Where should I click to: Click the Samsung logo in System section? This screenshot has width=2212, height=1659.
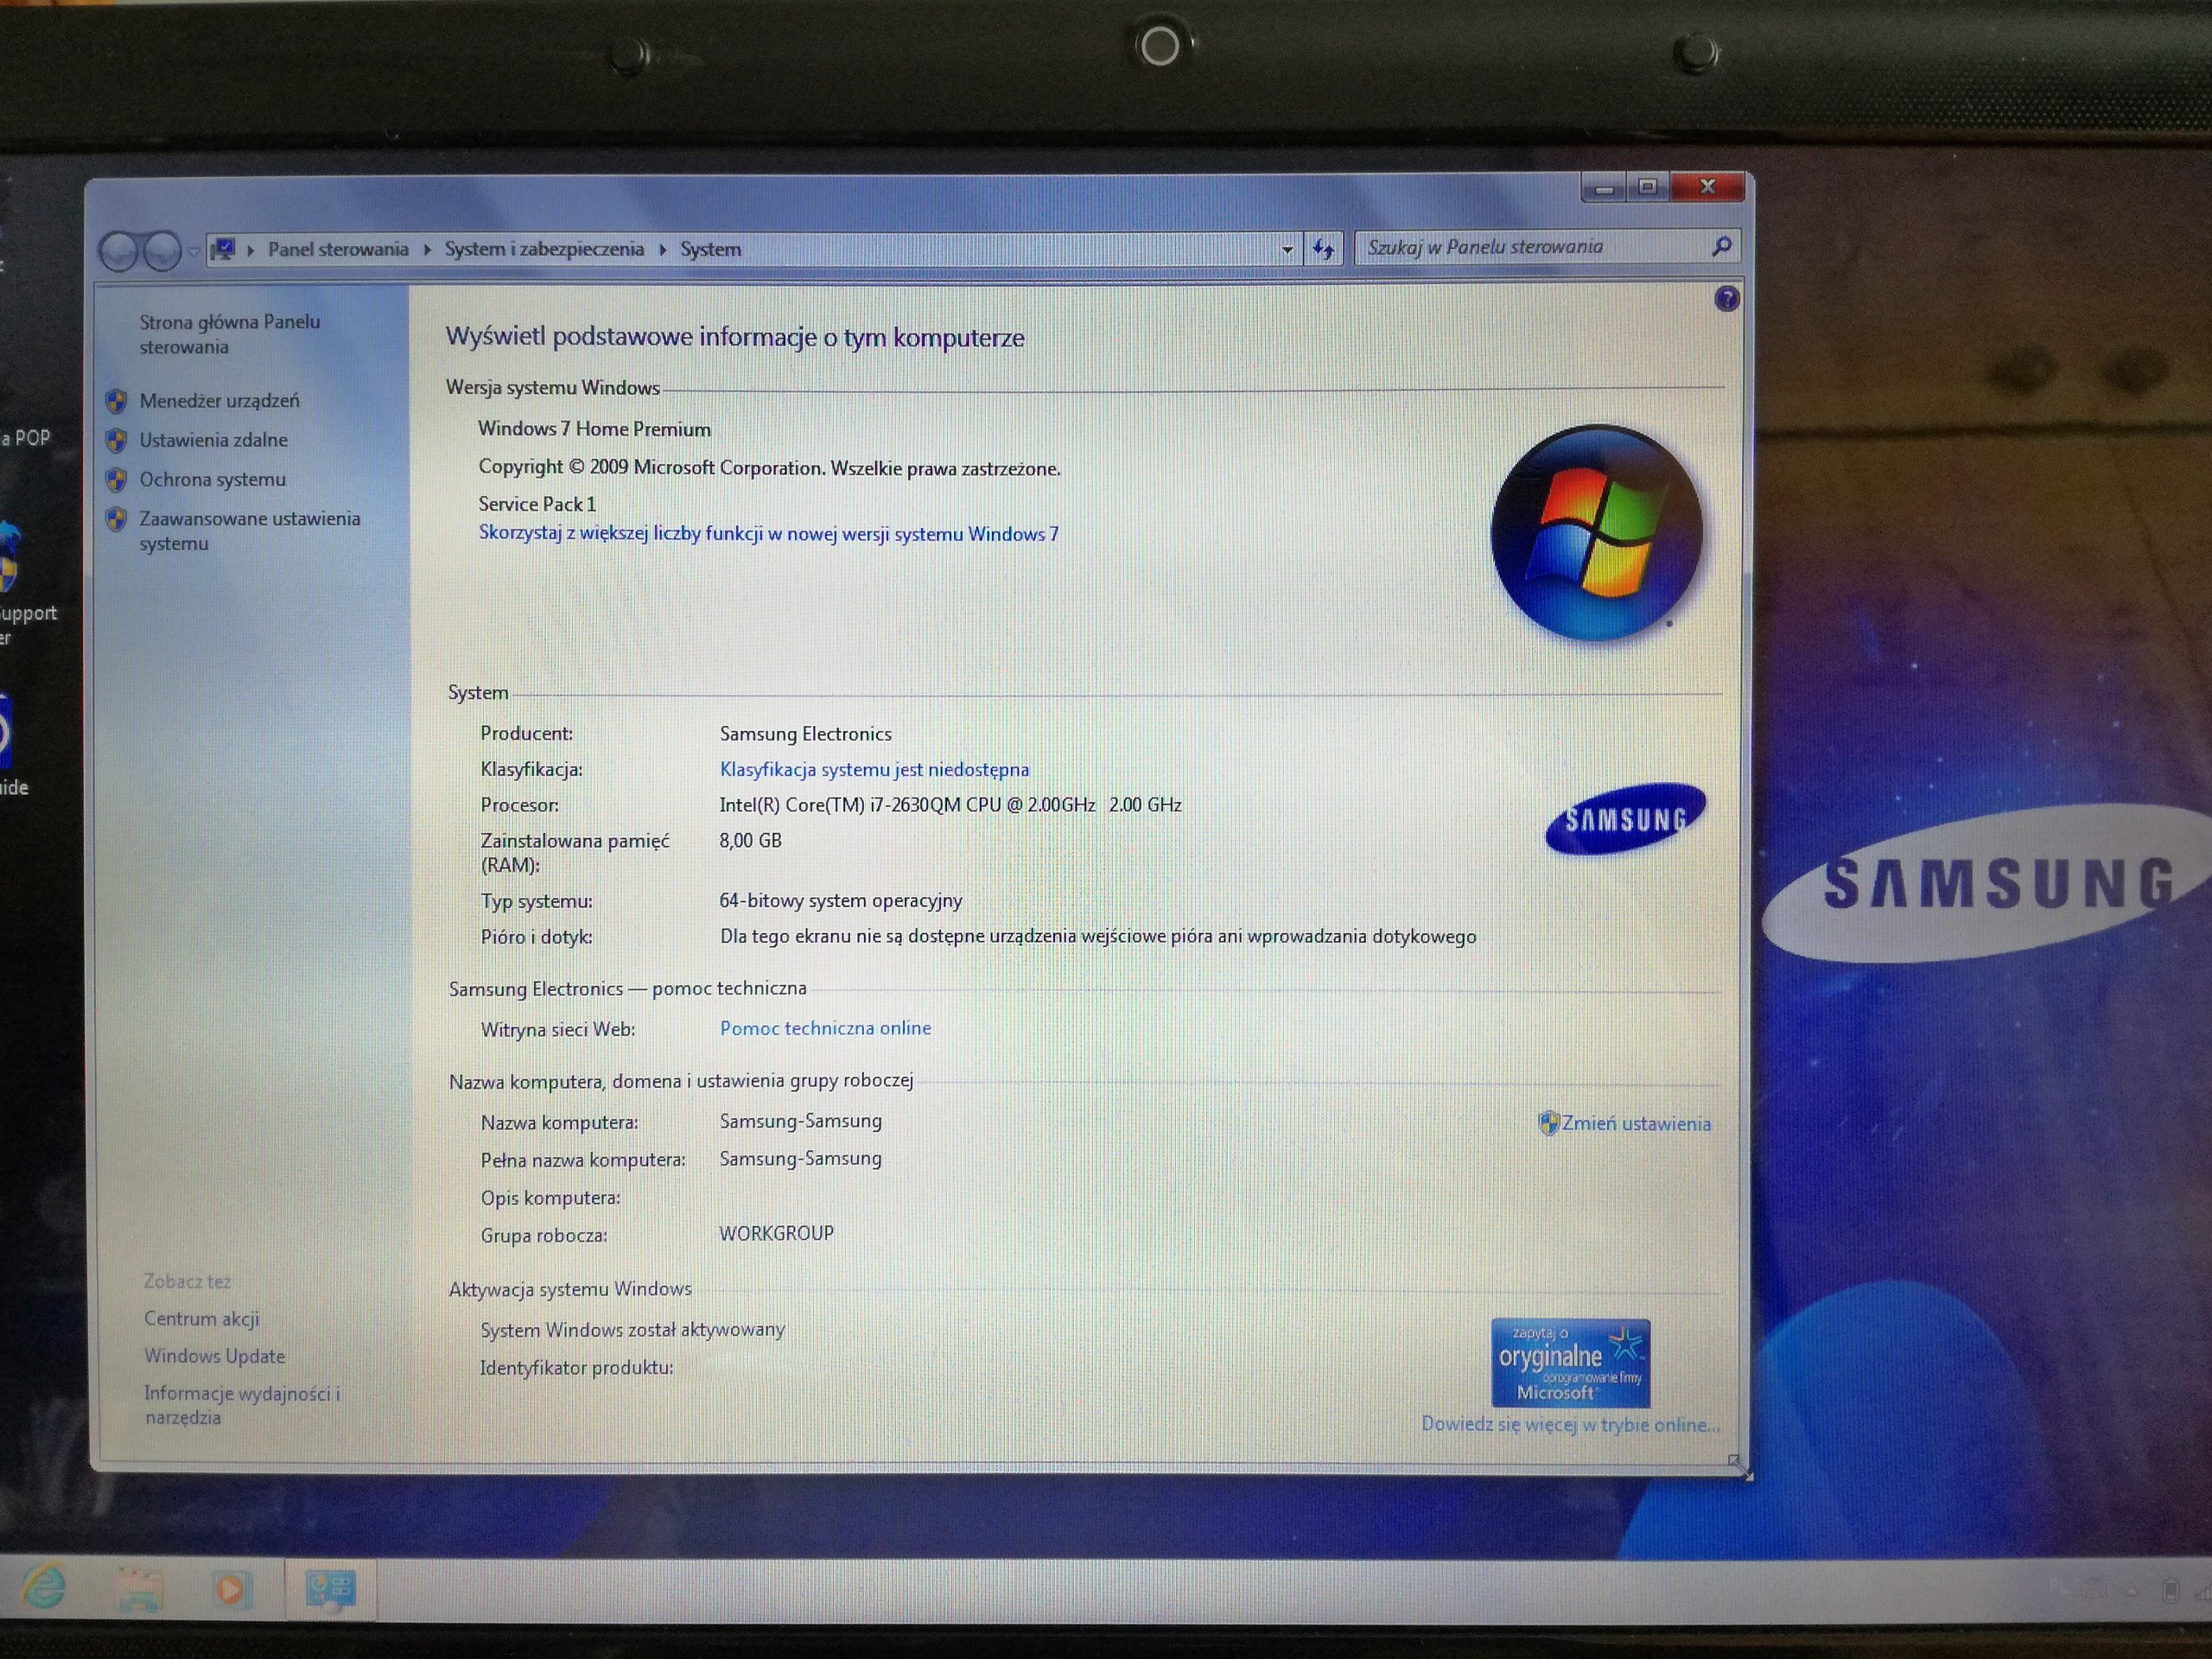pos(1624,819)
